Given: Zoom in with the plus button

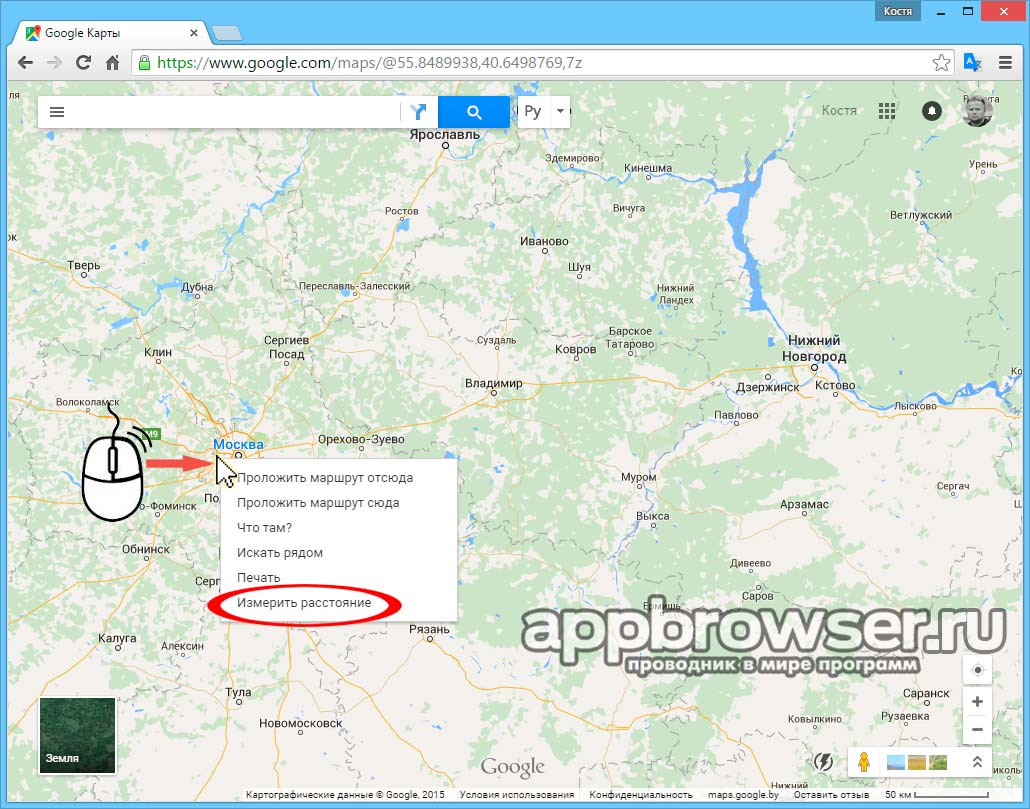Looking at the screenshot, I should (x=977, y=701).
